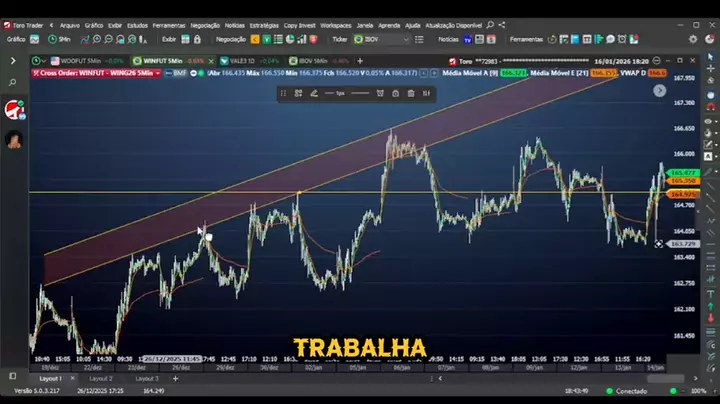Click the search magnifier in left sidebar
Image resolution: width=720 pixels, height=404 pixels.
click(14, 83)
